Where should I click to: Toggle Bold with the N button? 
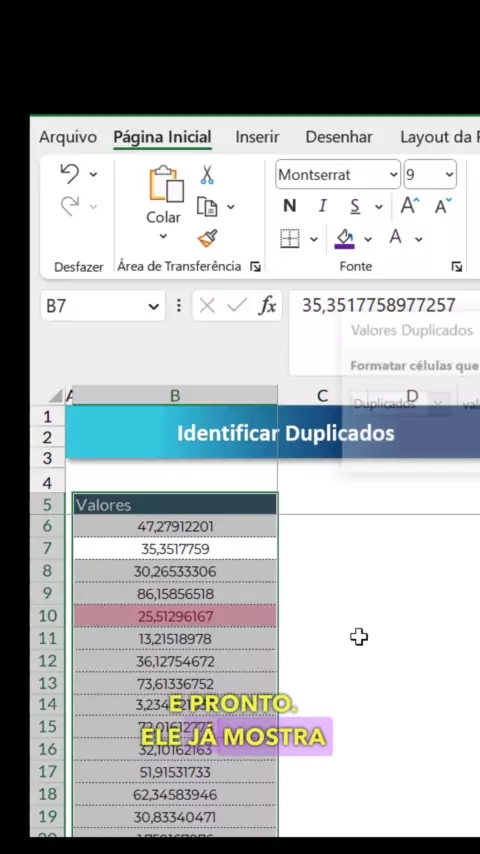(x=290, y=206)
